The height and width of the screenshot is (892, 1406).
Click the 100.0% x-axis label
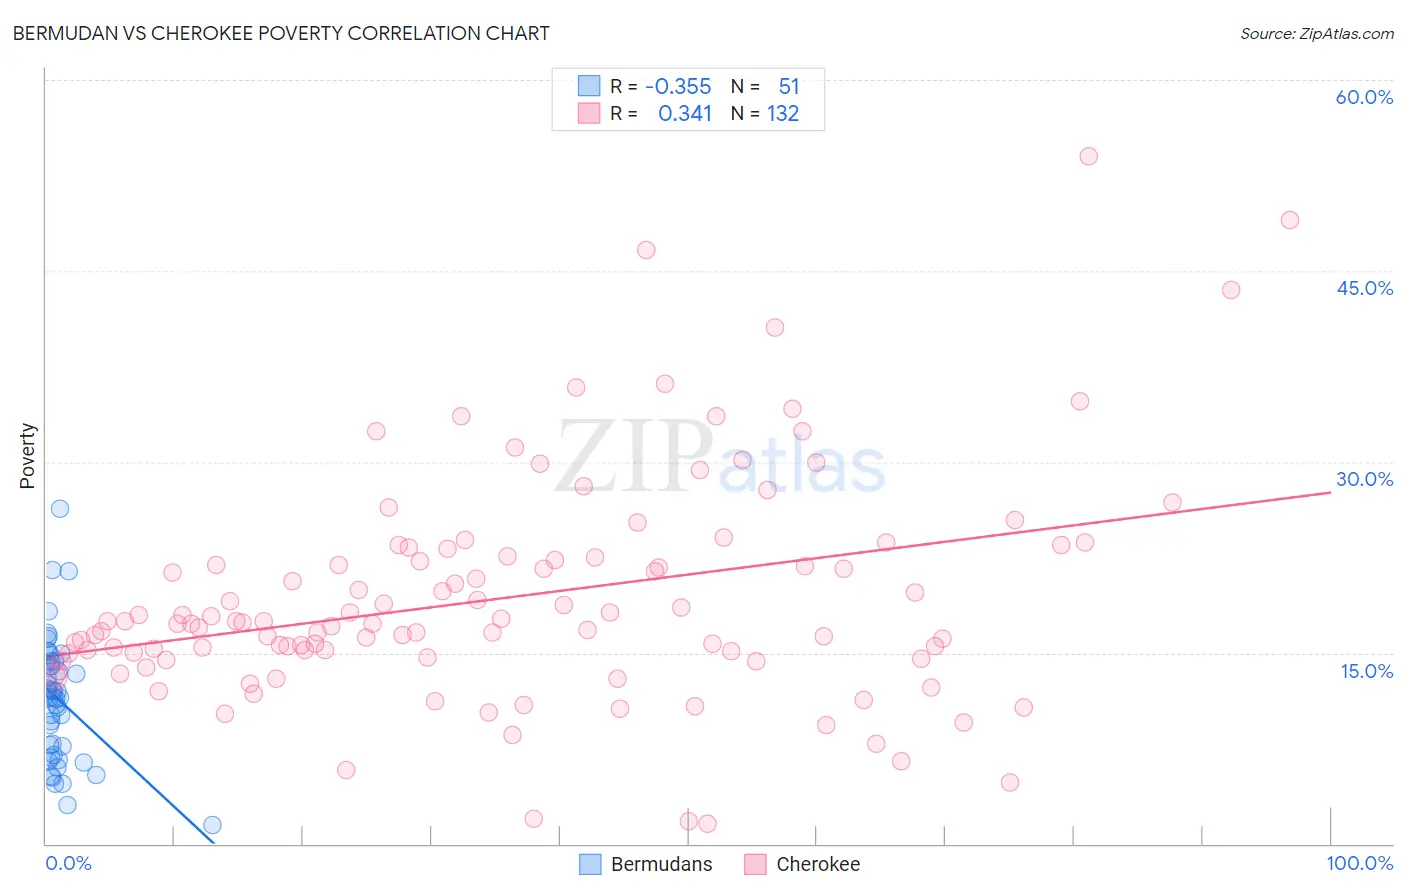coord(1360,863)
